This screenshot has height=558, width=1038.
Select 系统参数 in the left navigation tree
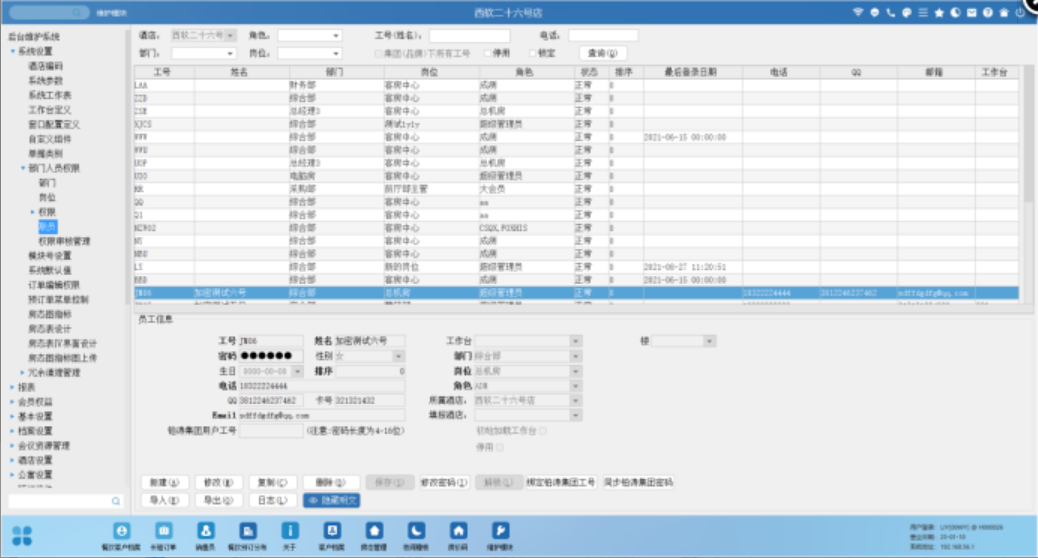[45, 80]
